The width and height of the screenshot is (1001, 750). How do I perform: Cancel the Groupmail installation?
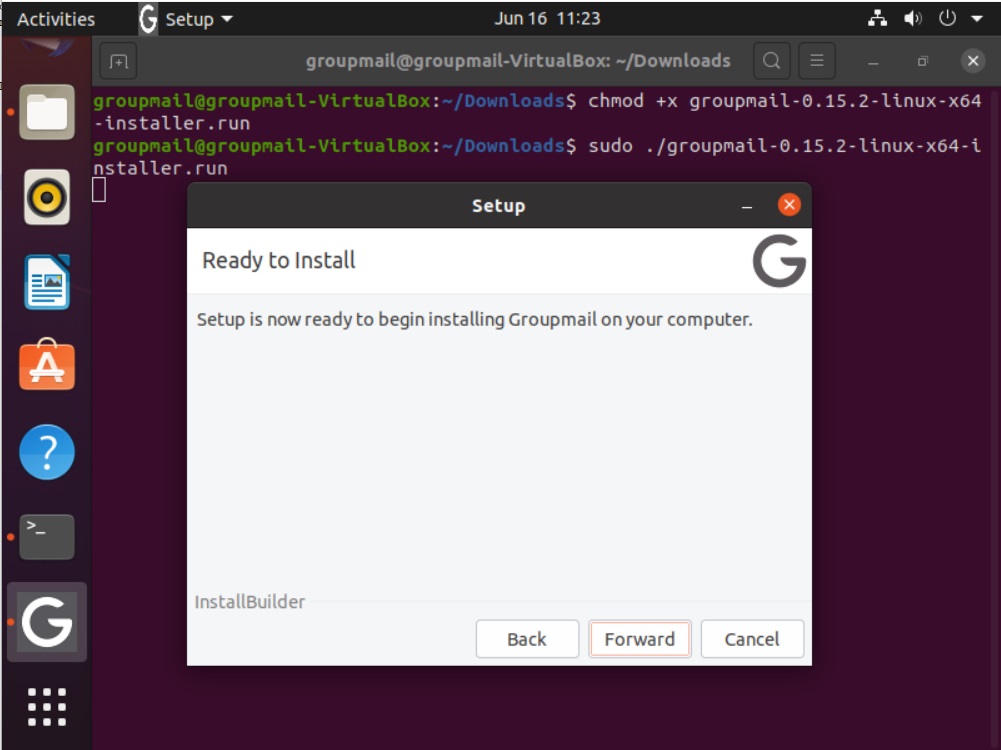751,638
